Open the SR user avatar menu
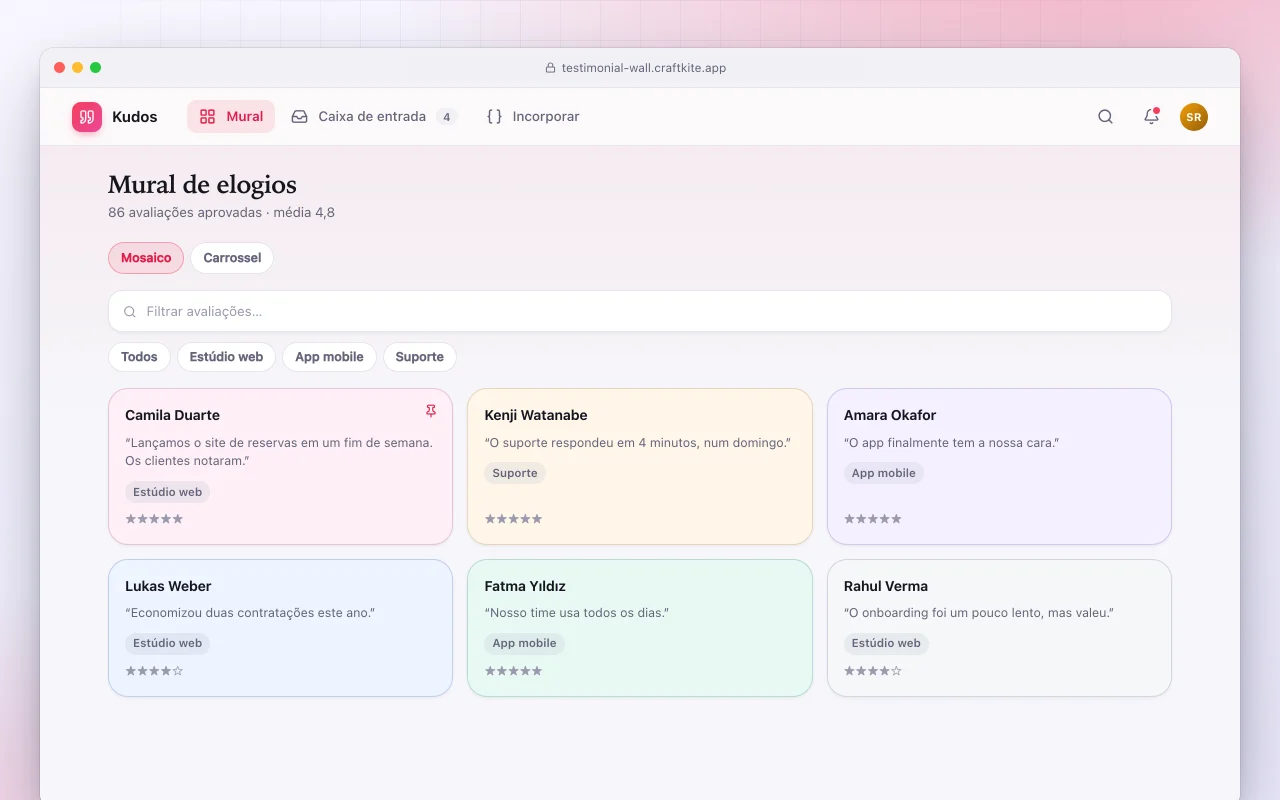The height and width of the screenshot is (800, 1280). [1194, 117]
